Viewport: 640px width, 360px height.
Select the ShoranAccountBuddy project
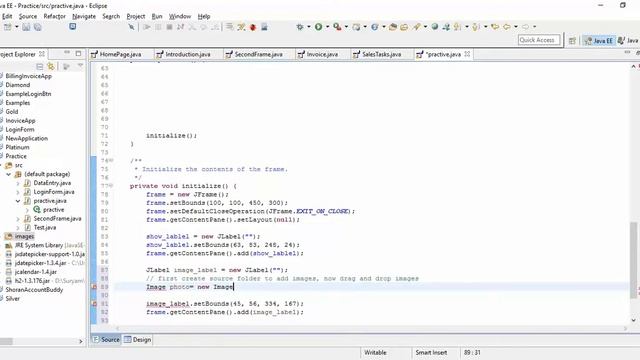point(34,290)
